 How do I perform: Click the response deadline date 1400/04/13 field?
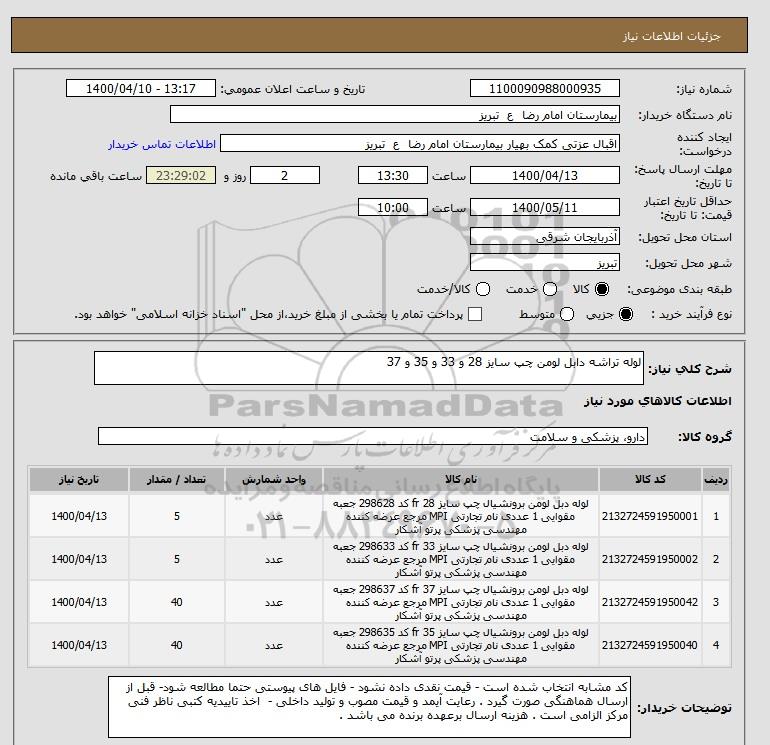pos(545,175)
